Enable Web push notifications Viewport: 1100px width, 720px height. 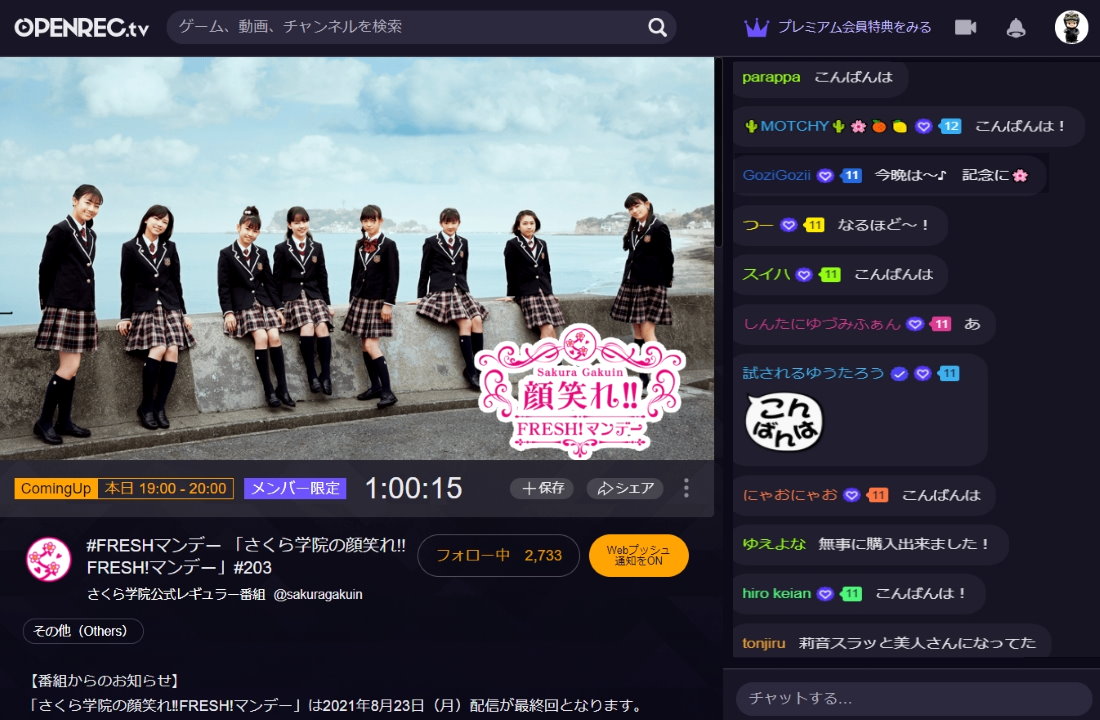[x=639, y=556]
